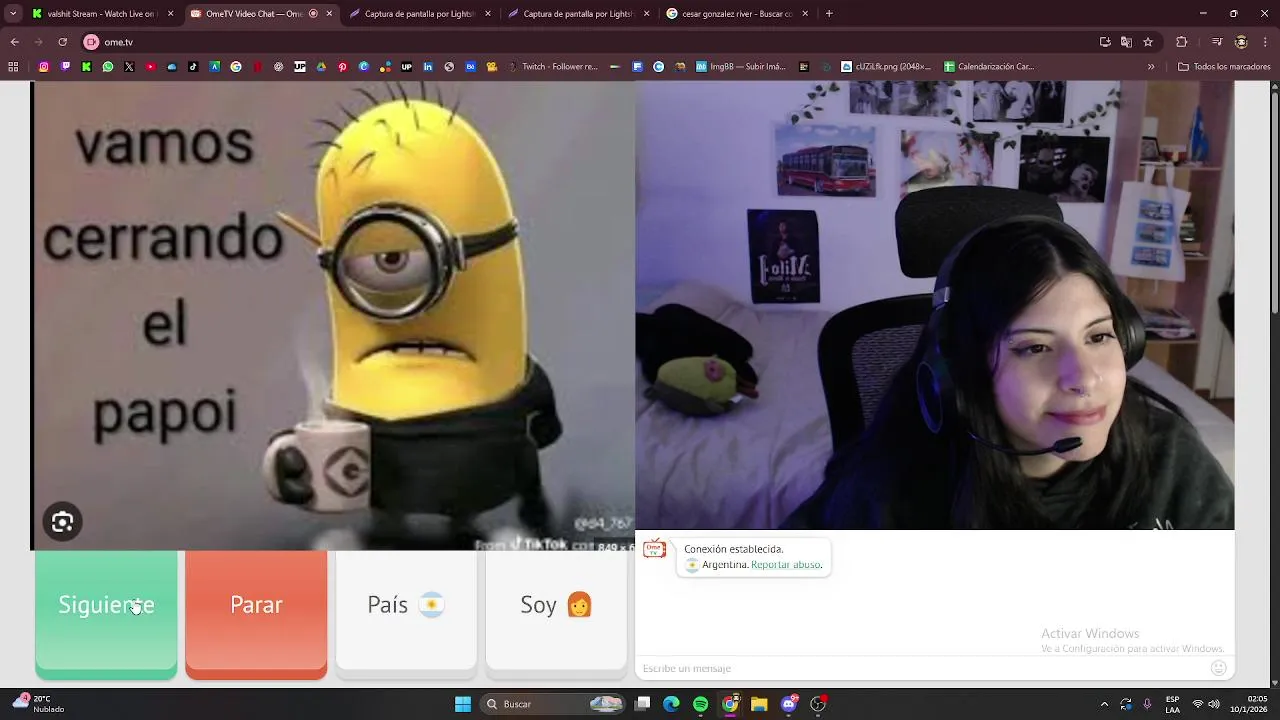Open Twitch - Follower re... bookmark
The width and height of the screenshot is (1280, 720).
coord(552,67)
